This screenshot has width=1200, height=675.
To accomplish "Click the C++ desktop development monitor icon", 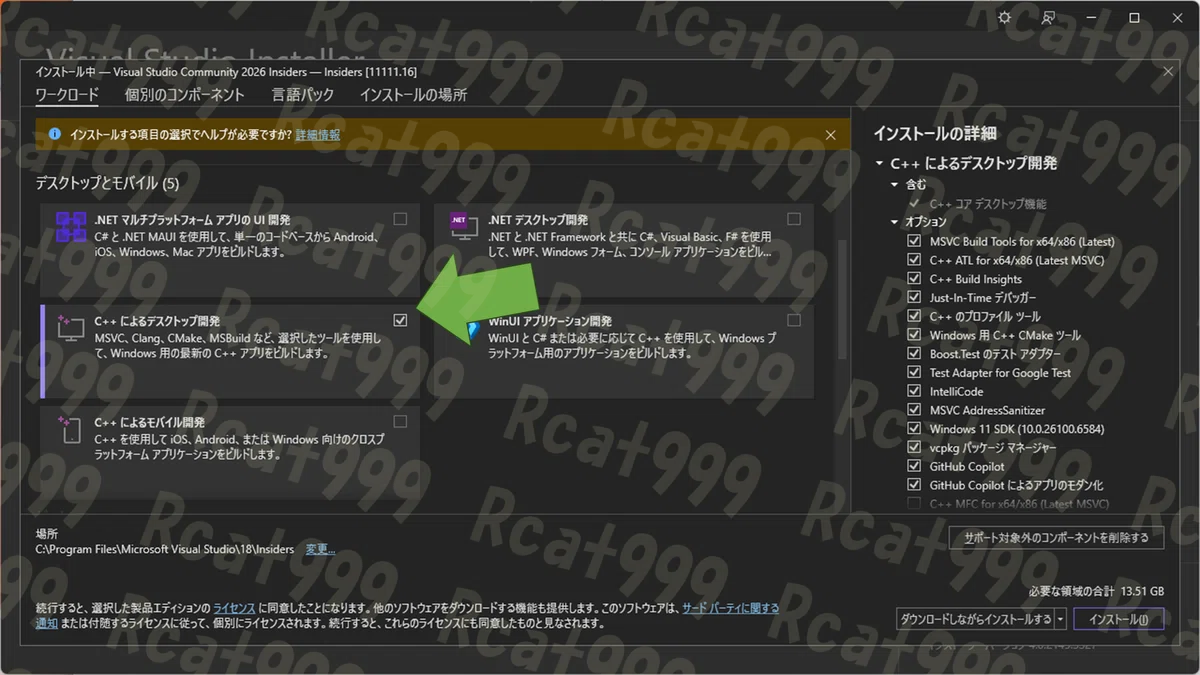I will click(x=71, y=327).
